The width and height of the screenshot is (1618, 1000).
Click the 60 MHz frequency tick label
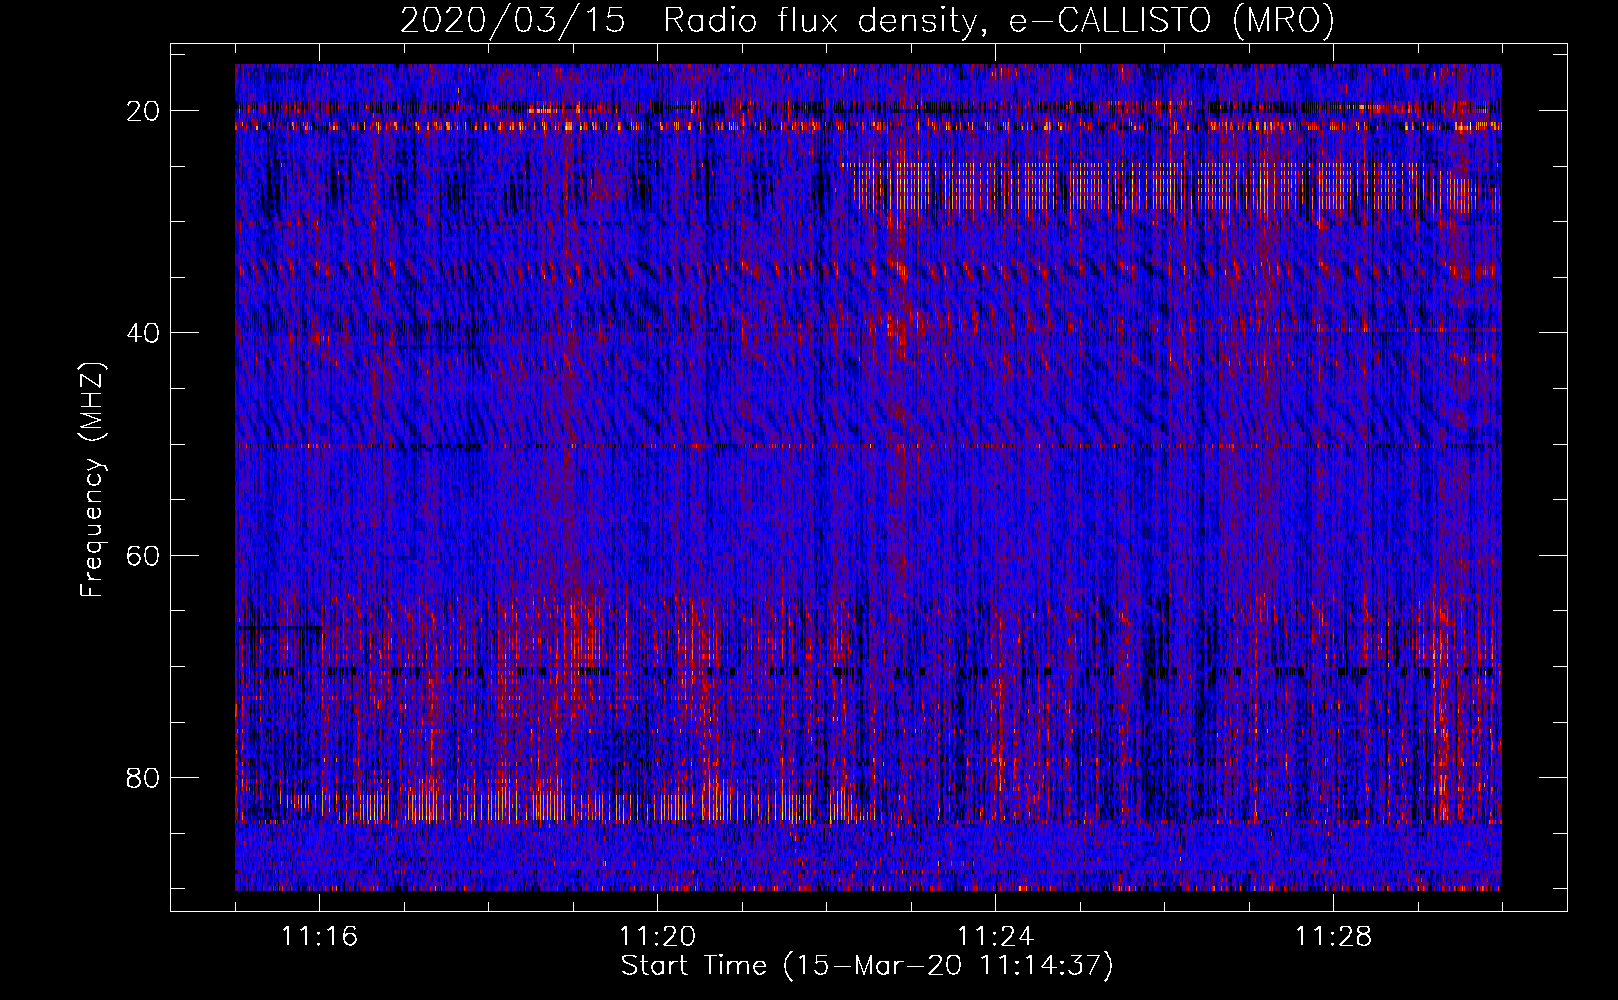click(144, 555)
